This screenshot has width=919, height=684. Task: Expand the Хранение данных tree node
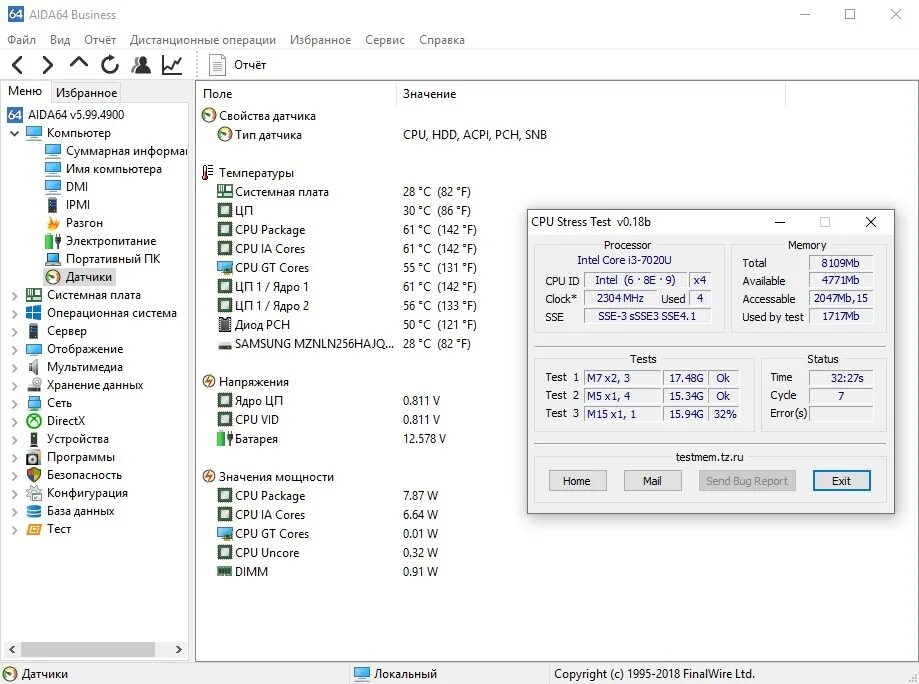[x=15, y=386]
